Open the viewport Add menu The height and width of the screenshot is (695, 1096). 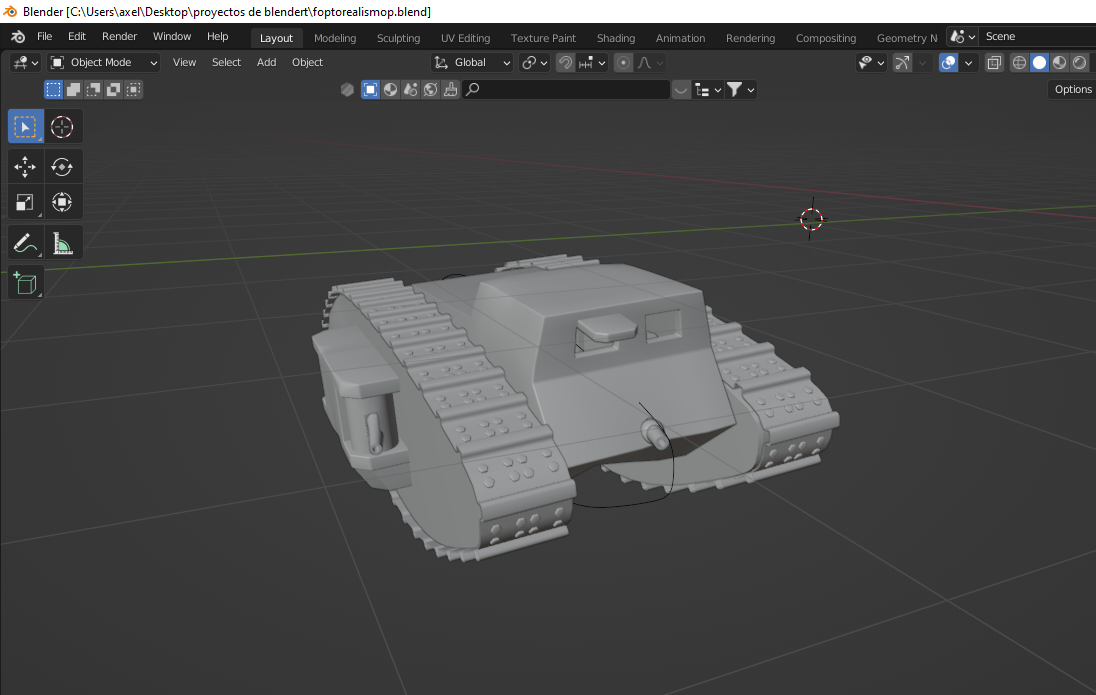tap(266, 62)
